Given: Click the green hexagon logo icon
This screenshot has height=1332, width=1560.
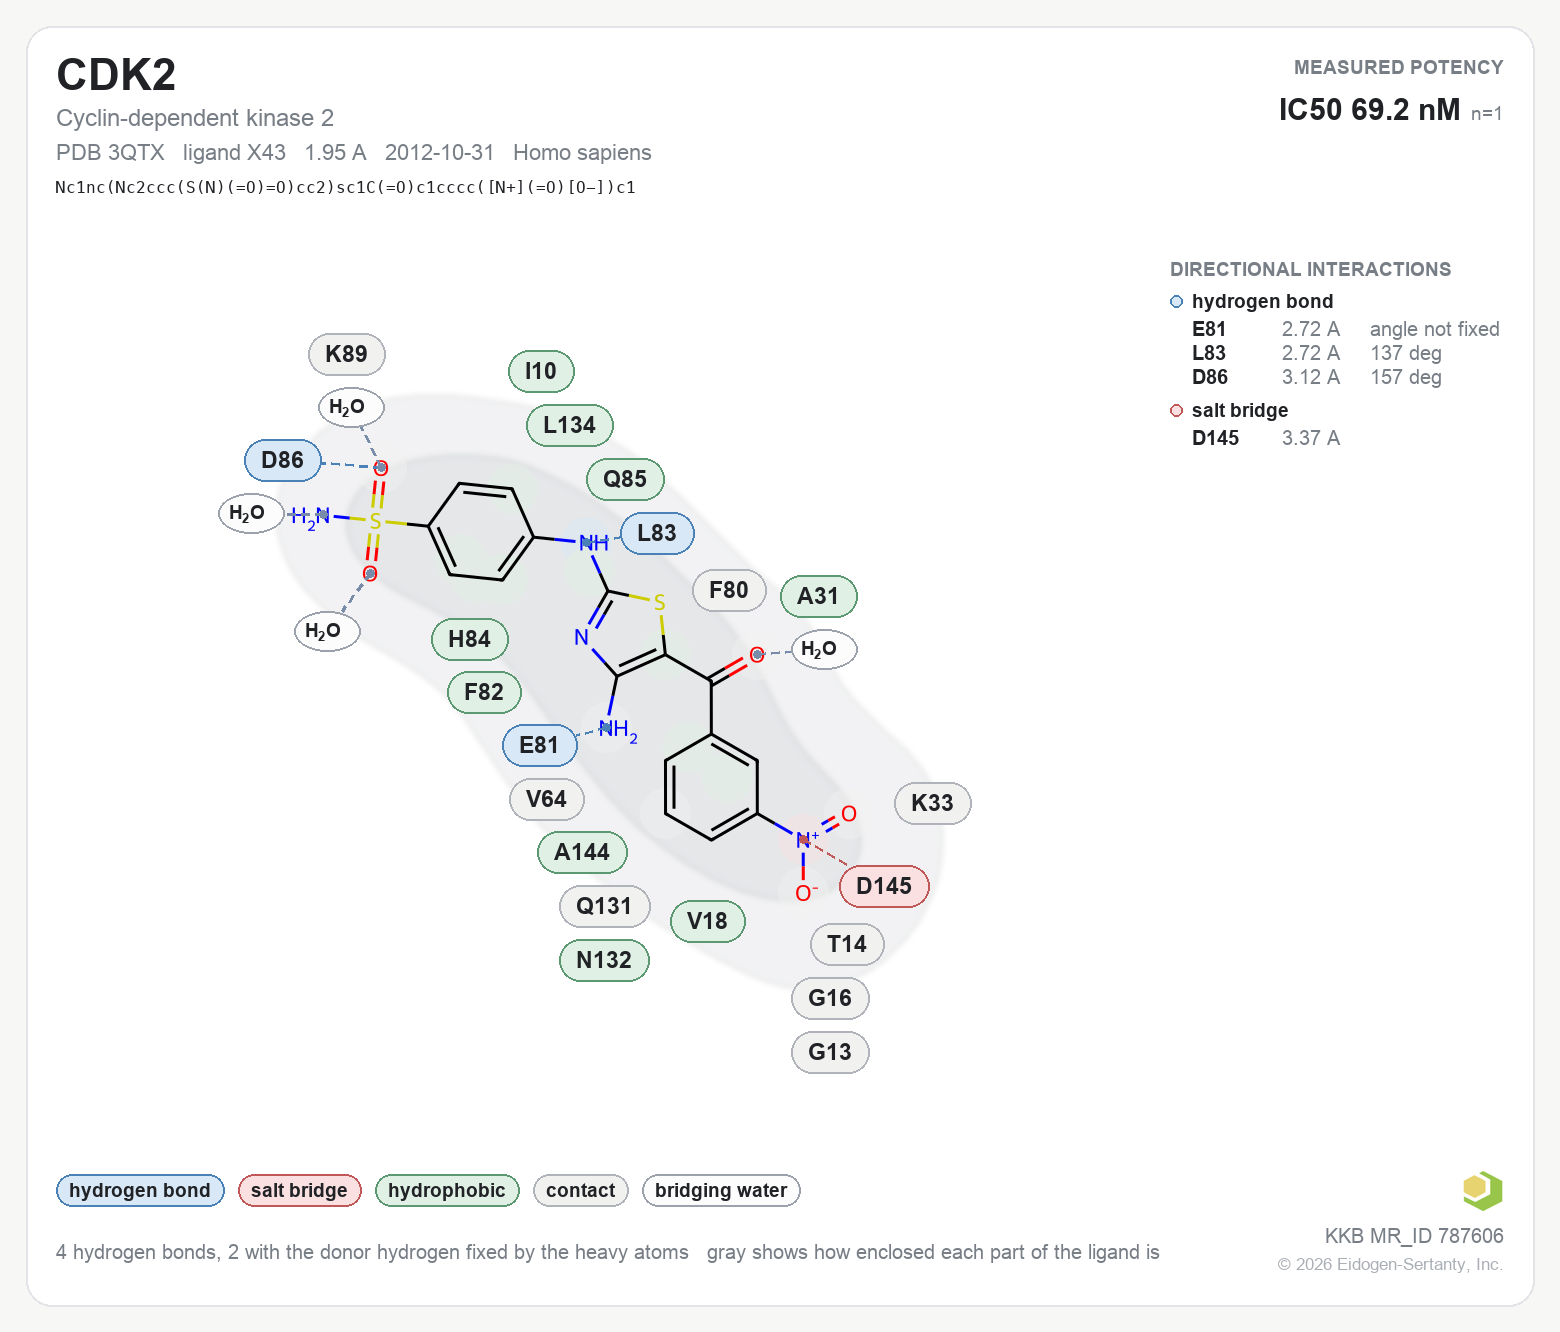Looking at the screenshot, I should 1482,1190.
